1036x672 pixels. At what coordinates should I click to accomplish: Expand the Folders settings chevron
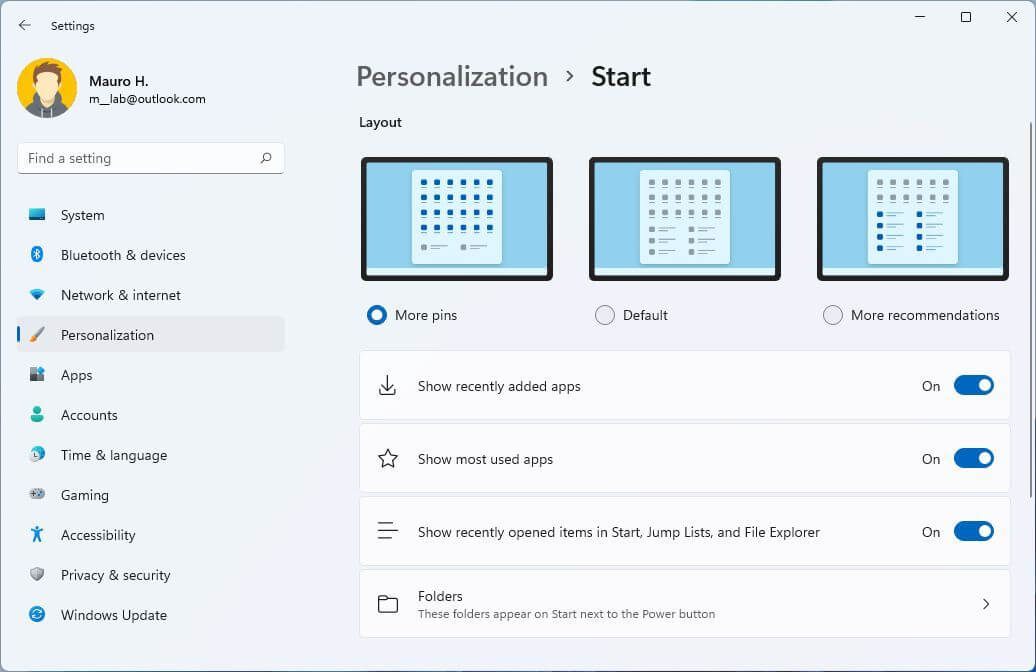[x=986, y=604]
